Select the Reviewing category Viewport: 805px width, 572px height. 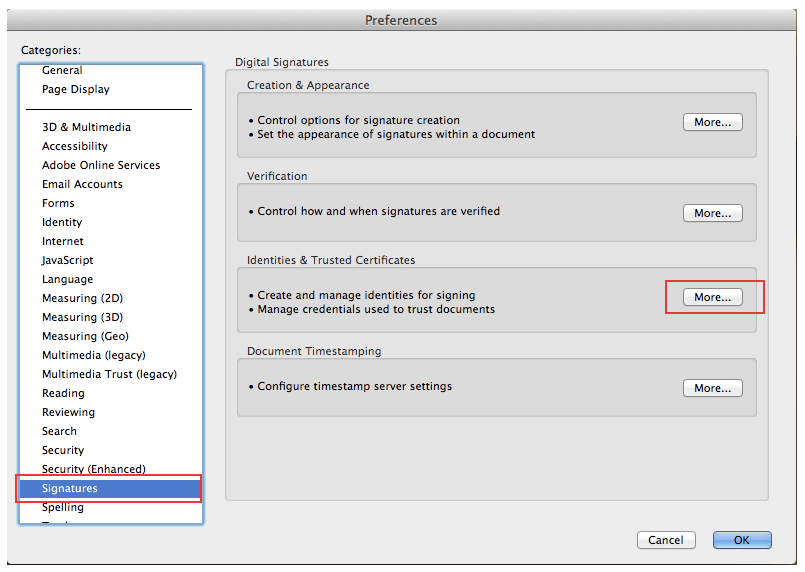click(68, 413)
